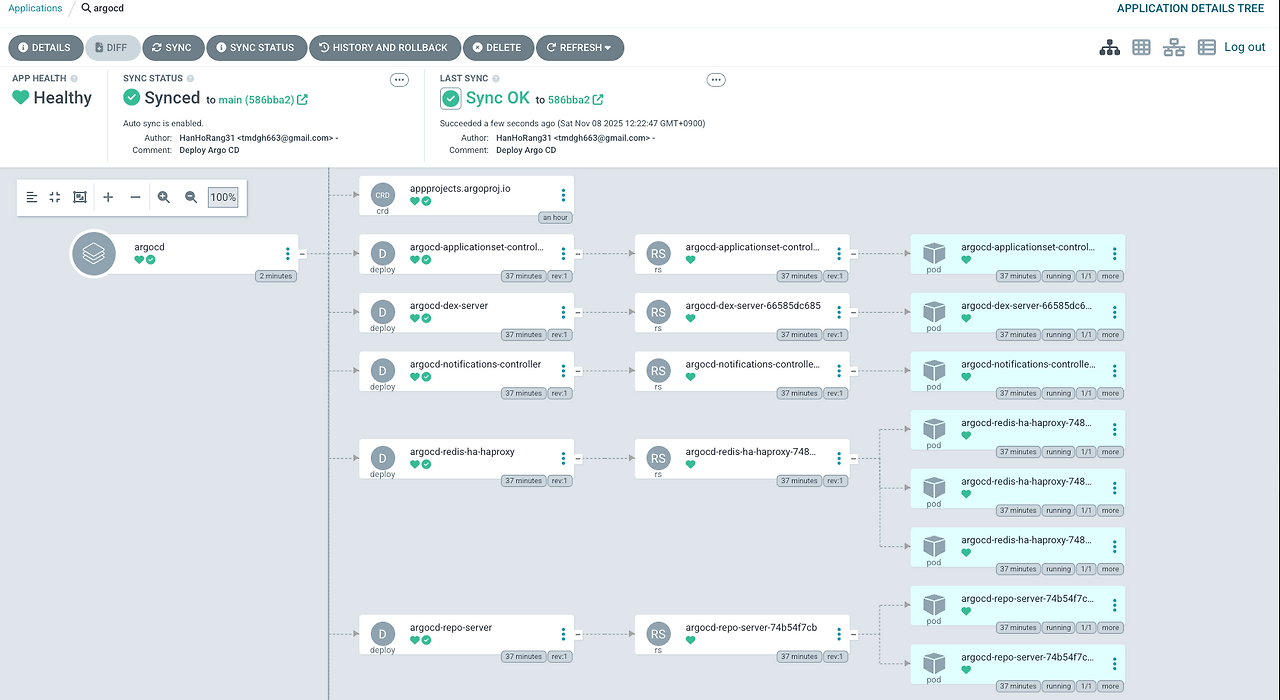Viewport: 1280px width, 700px height.
Task: Open kebab menu on argocd-repo-server deployment
Action: click(563, 634)
